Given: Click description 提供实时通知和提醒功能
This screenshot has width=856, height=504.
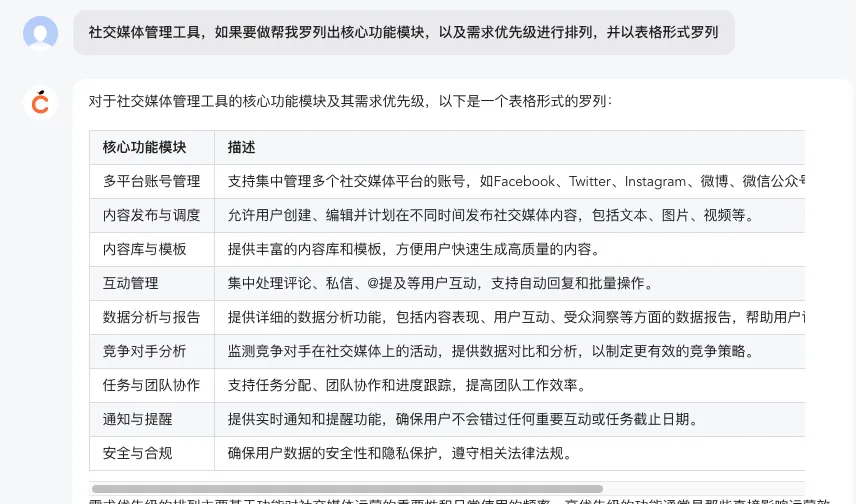Looking at the screenshot, I should (510, 419).
